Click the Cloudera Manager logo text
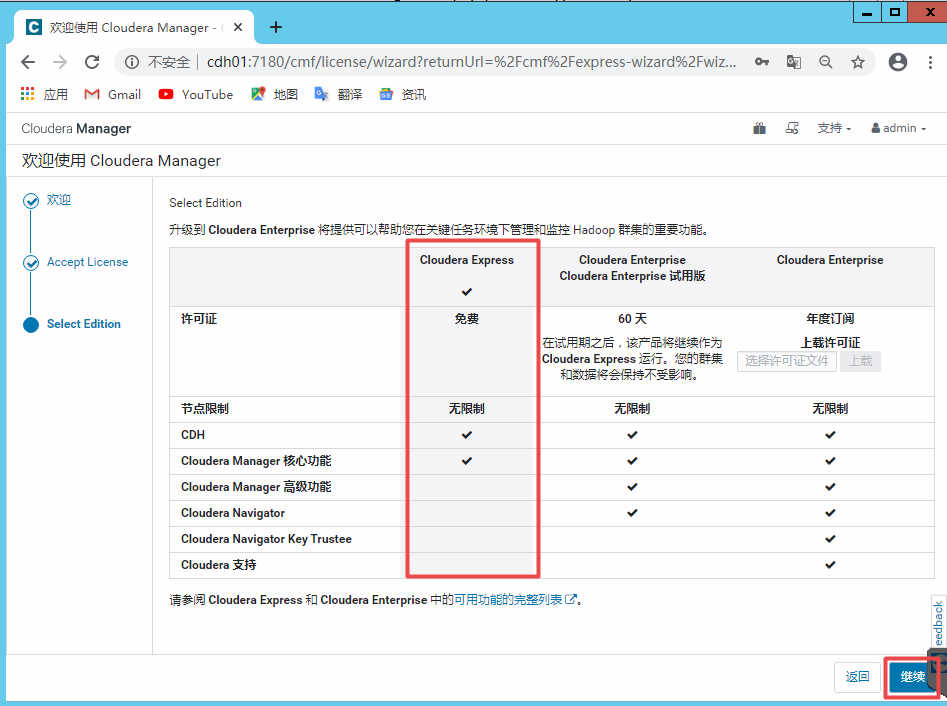 (76, 129)
